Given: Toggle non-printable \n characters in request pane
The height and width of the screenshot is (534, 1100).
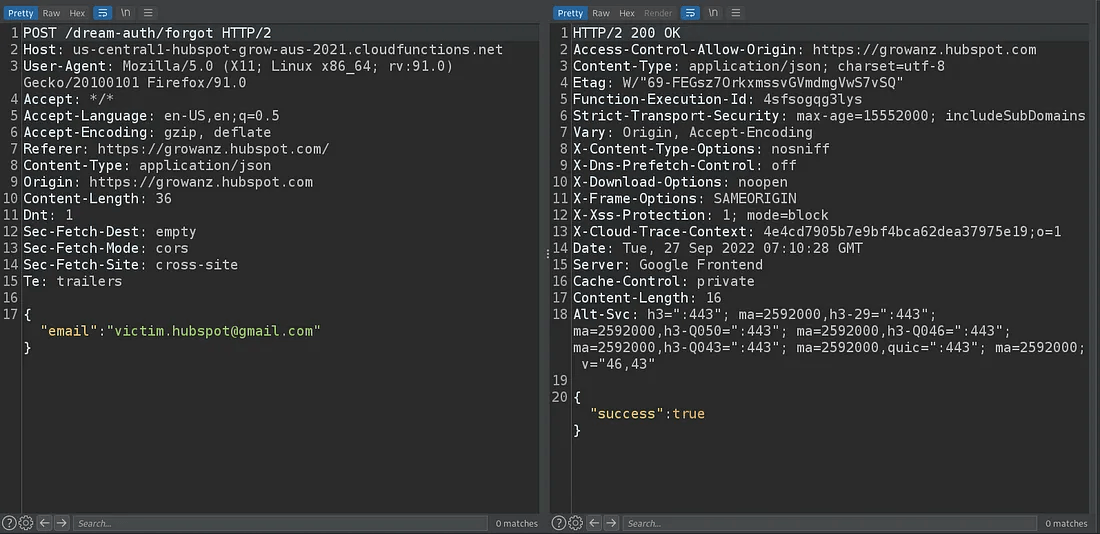Looking at the screenshot, I should pos(126,13).
